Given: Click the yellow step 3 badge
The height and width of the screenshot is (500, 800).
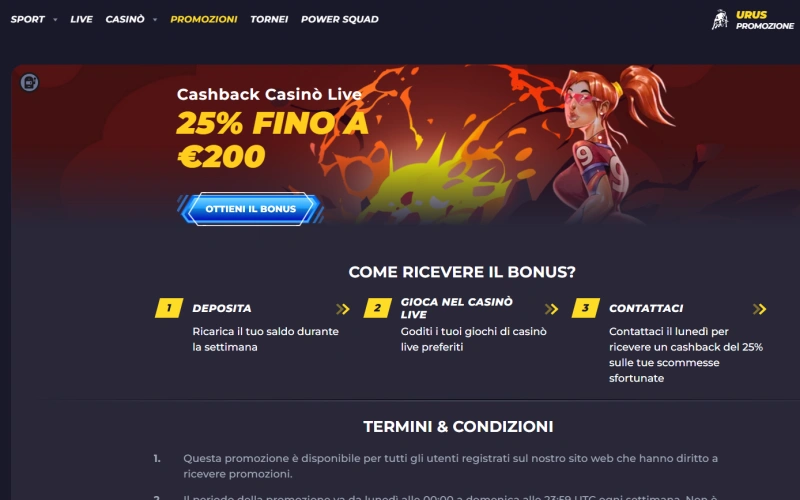Looking at the screenshot, I should [586, 308].
